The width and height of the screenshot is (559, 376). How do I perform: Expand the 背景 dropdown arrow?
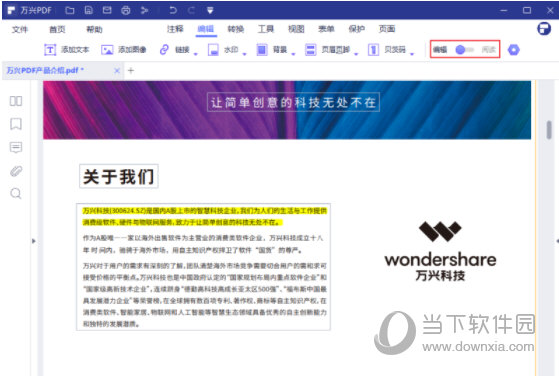pyautogui.click(x=293, y=54)
